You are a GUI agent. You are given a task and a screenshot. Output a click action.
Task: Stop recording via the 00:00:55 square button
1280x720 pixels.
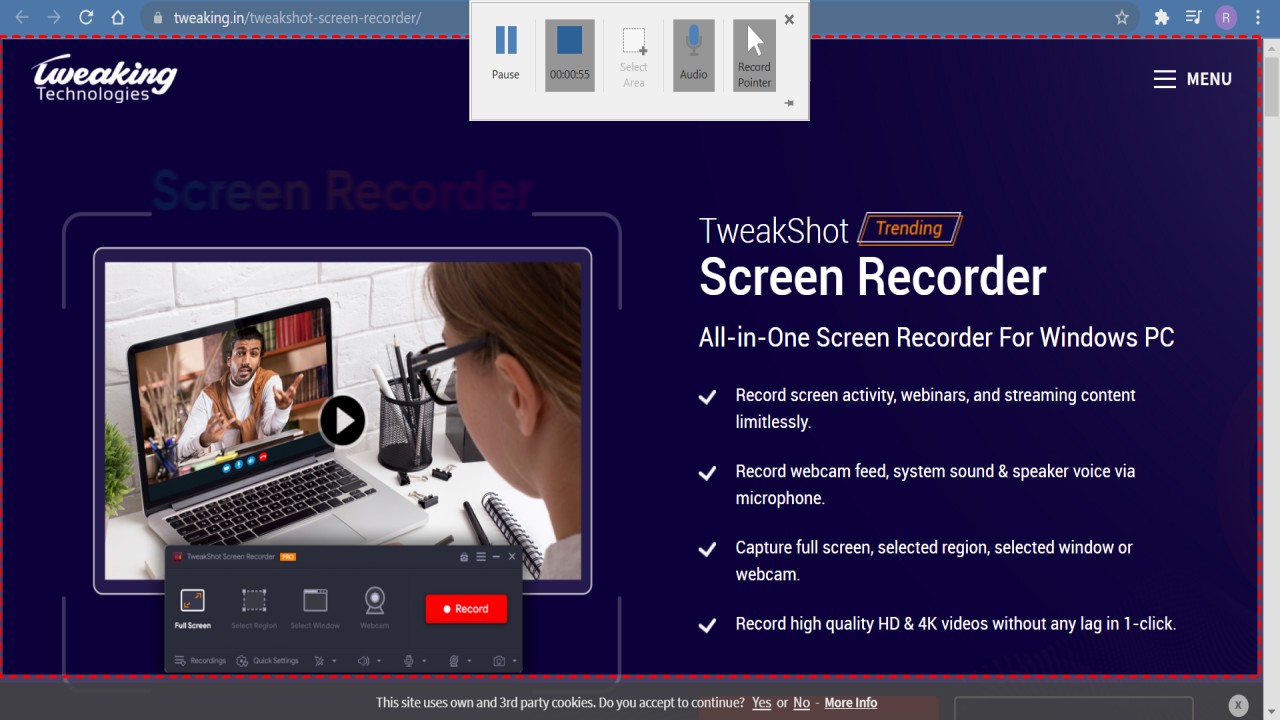(x=569, y=56)
